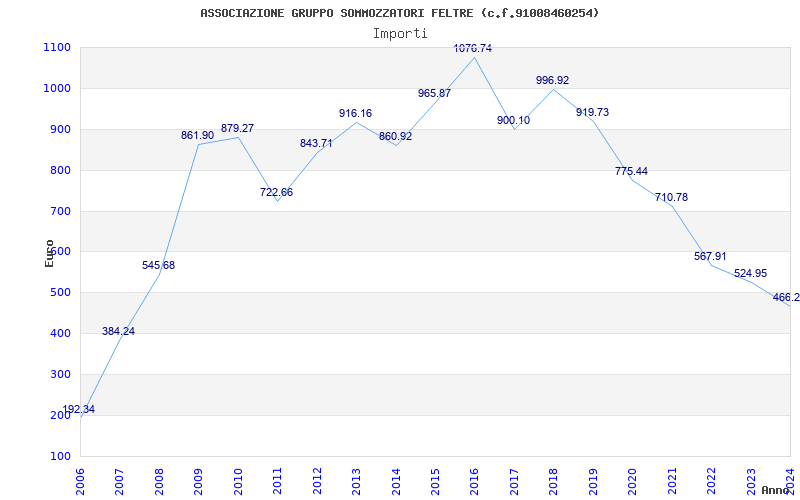Click x-axis year 2012

point(317,481)
